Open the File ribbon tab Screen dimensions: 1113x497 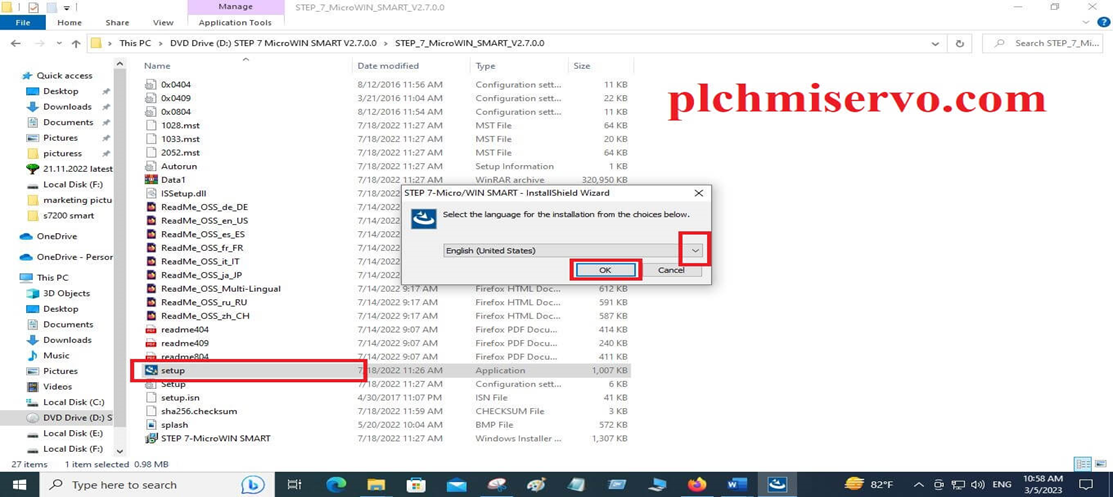point(23,23)
